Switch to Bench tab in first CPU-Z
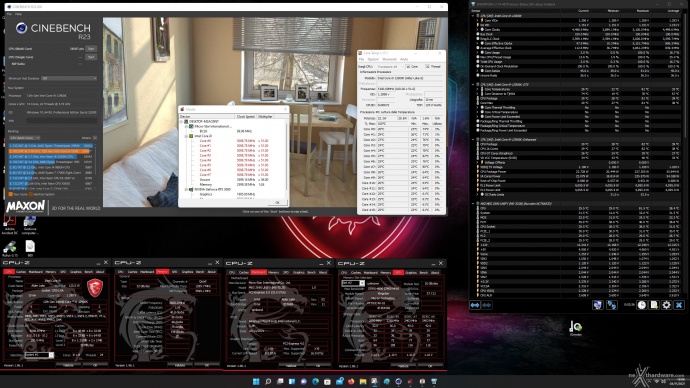The image size is (690, 388). tap(88, 272)
